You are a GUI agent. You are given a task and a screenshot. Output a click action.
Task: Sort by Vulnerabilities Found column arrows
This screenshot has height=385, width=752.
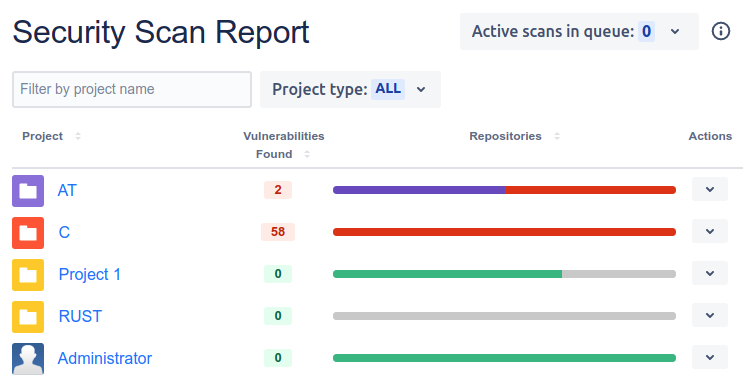(307, 154)
